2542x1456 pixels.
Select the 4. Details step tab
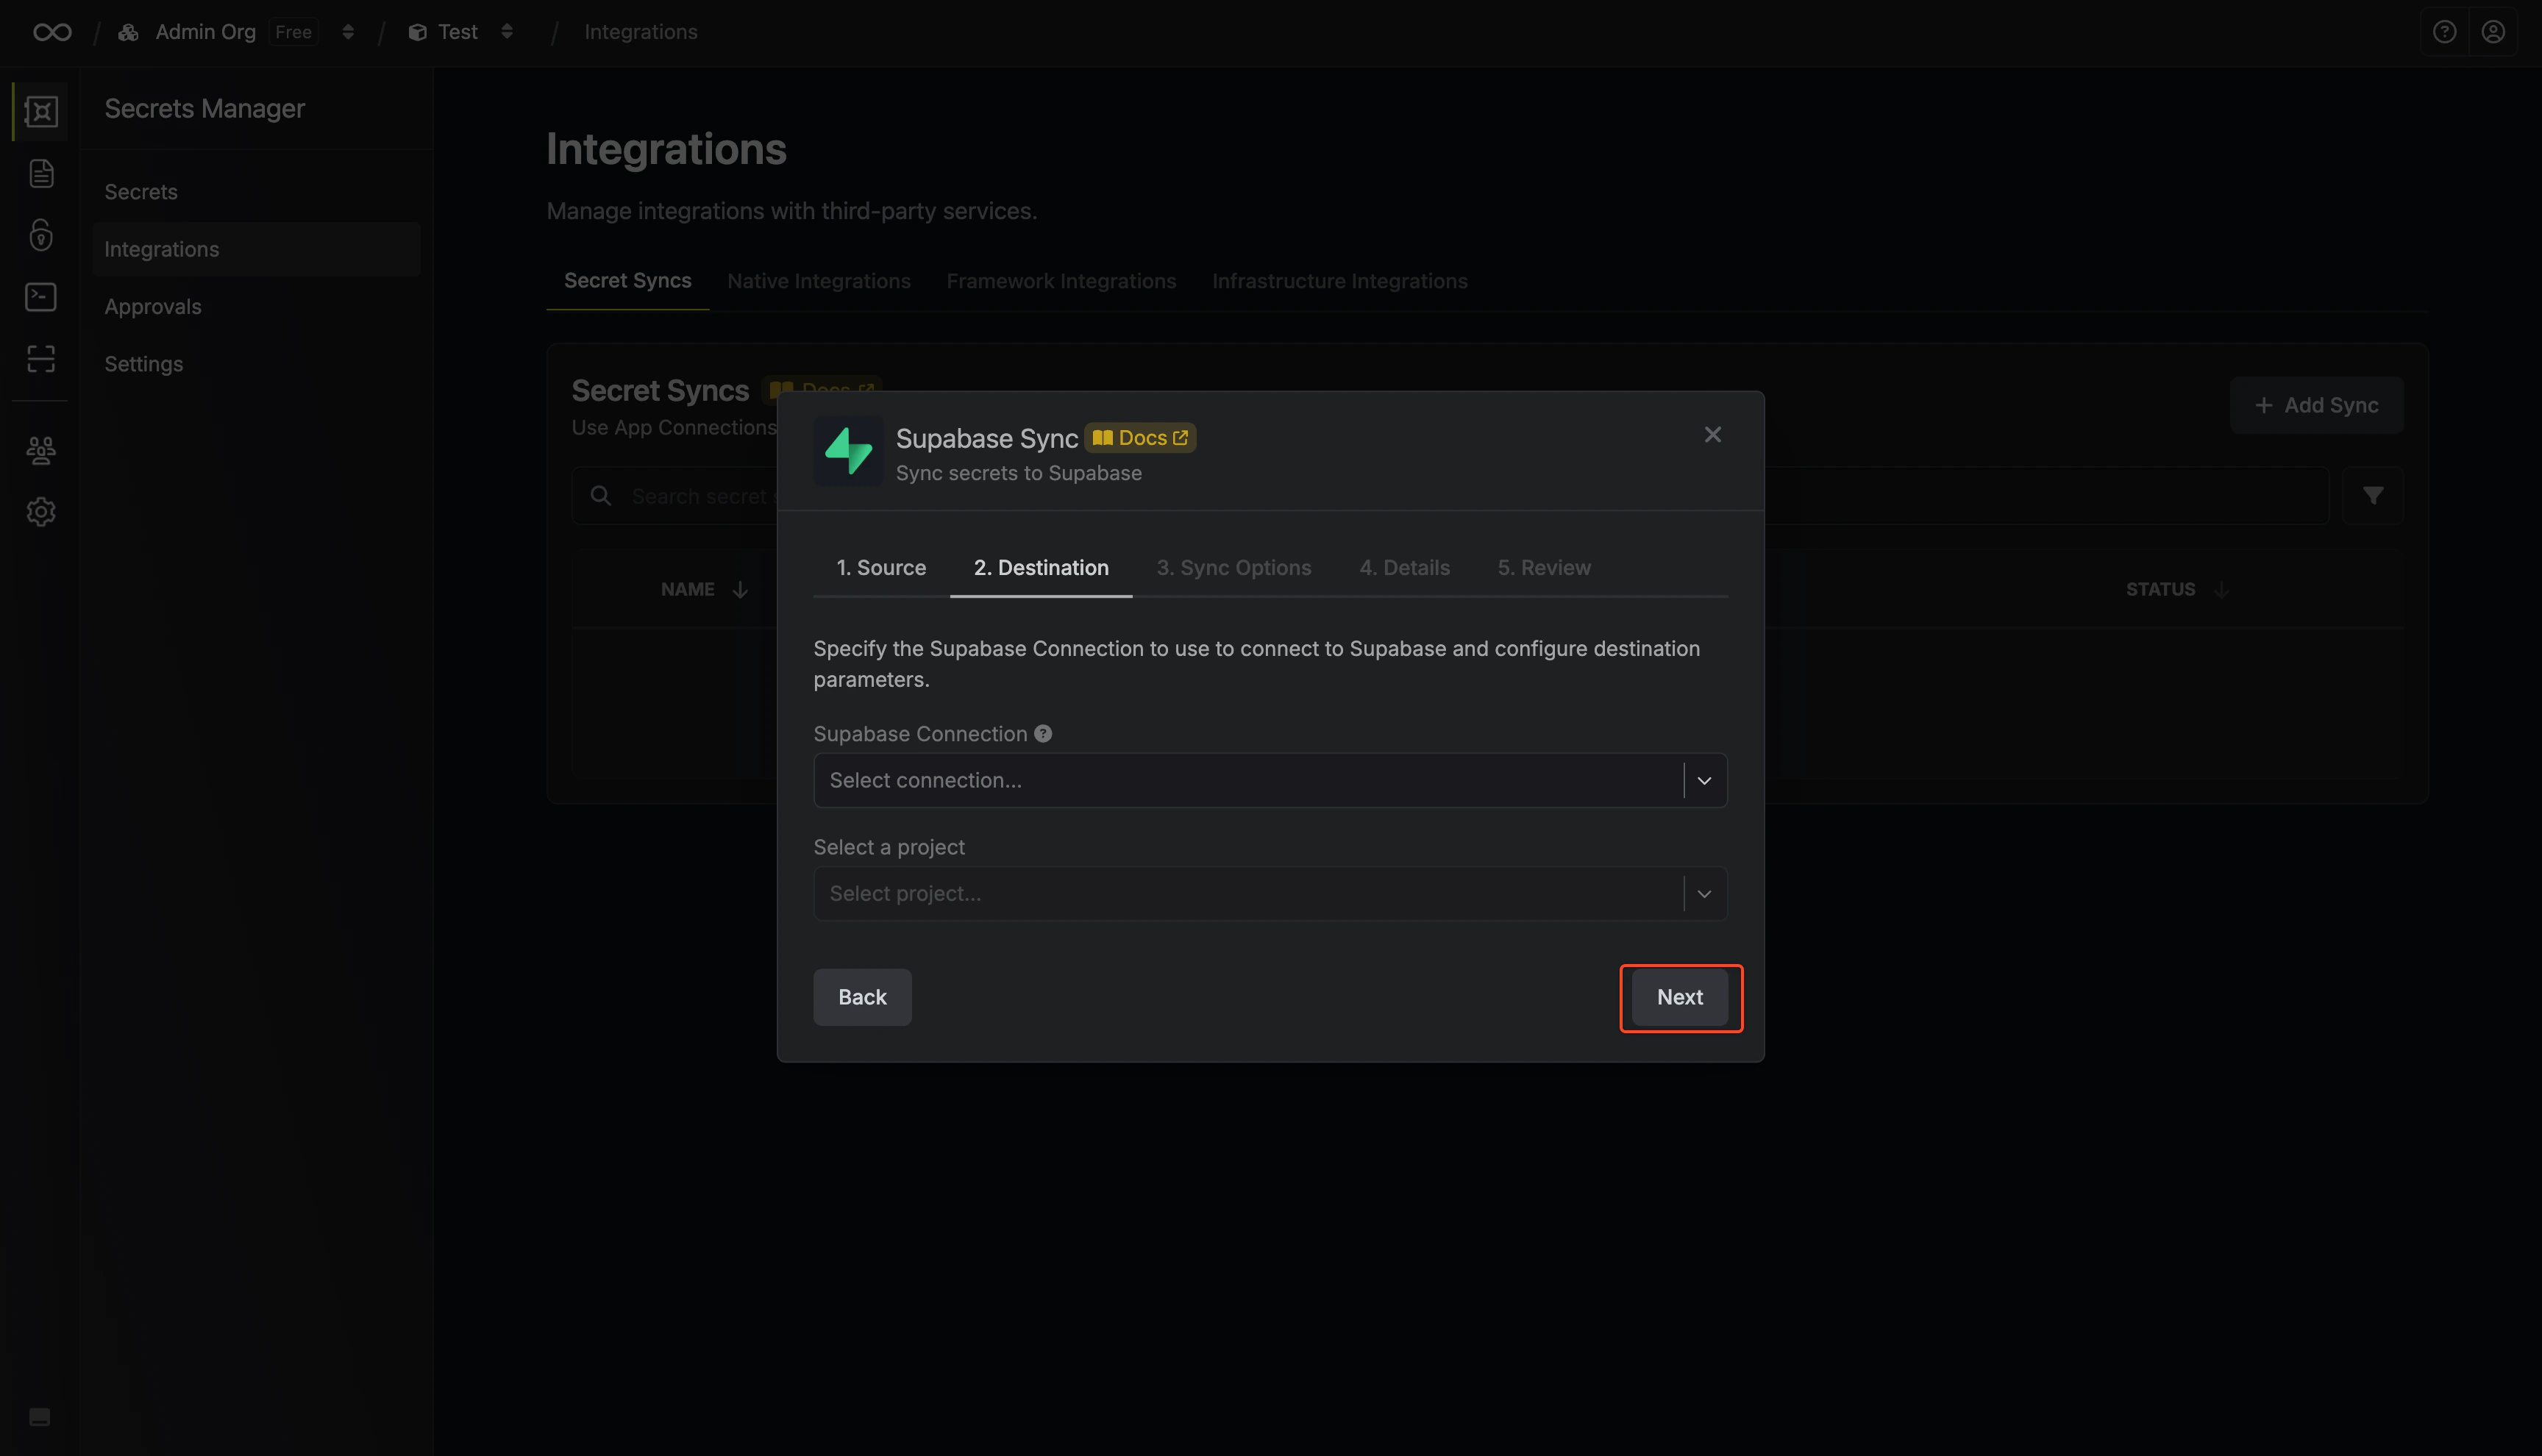1404,567
